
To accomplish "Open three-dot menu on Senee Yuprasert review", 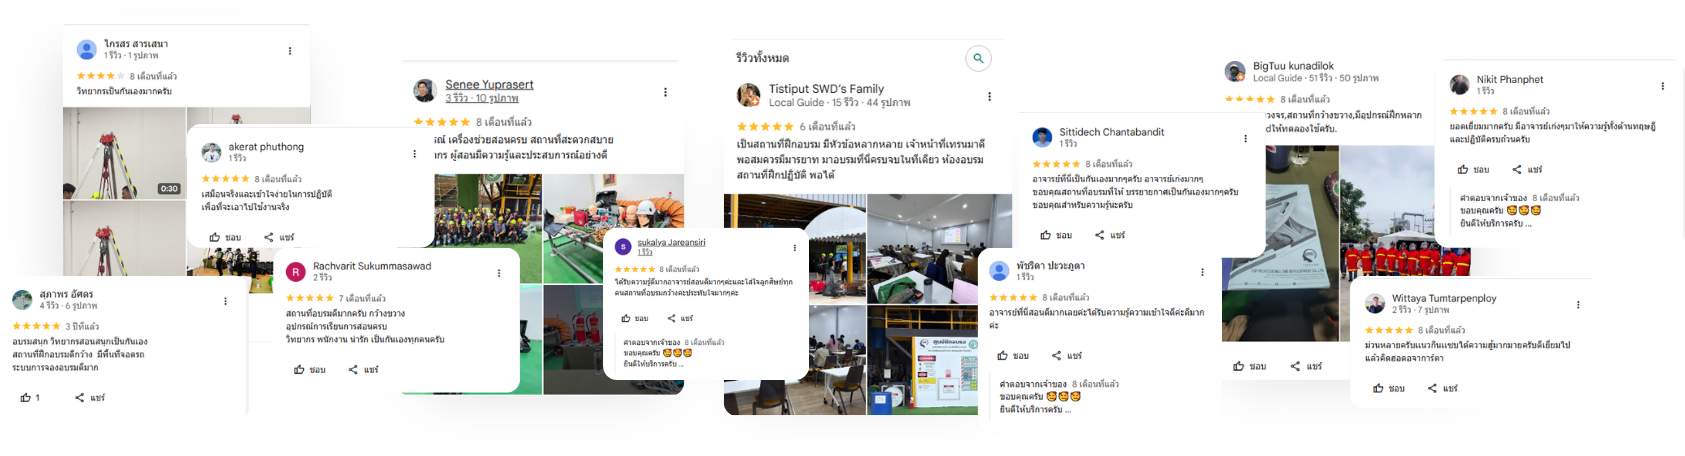I will (665, 92).
